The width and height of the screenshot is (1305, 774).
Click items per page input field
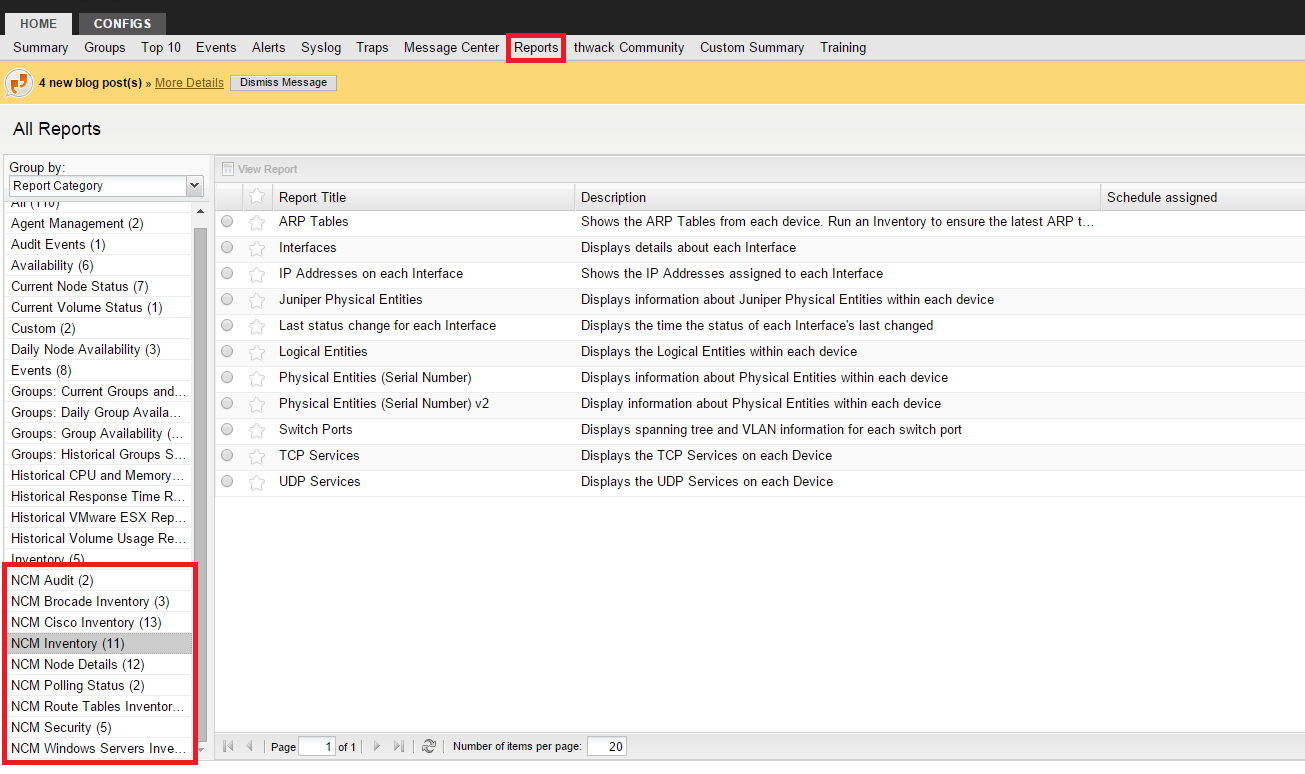[607, 747]
